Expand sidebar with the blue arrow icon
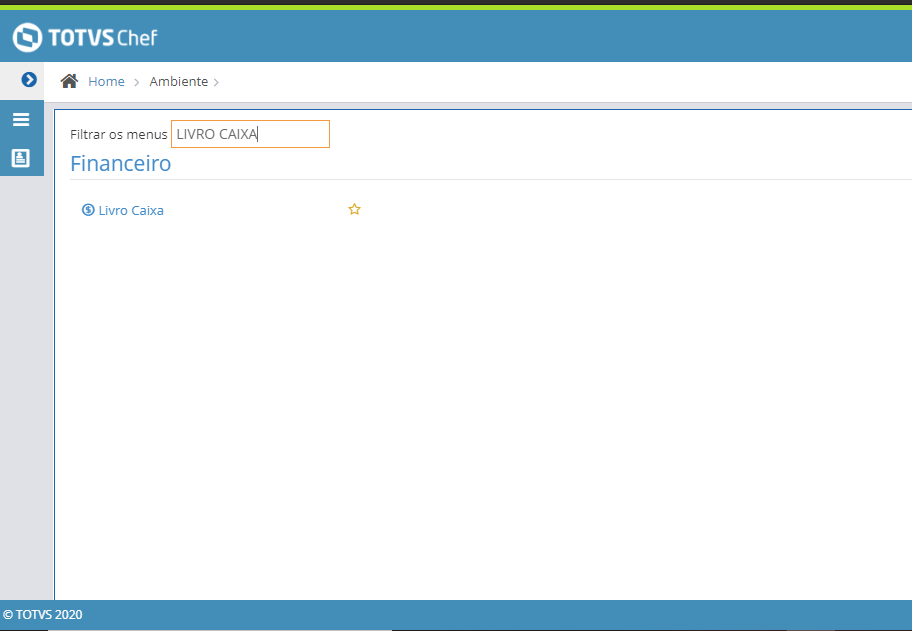Viewport: 912px width, 631px height. tap(29, 80)
